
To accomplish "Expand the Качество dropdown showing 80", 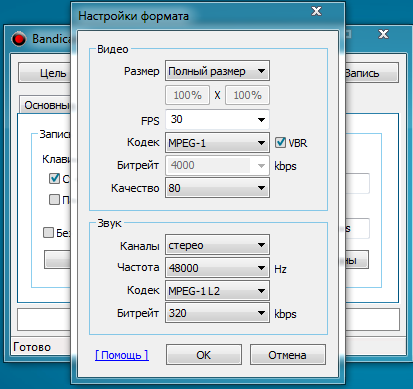I will click(217, 188).
